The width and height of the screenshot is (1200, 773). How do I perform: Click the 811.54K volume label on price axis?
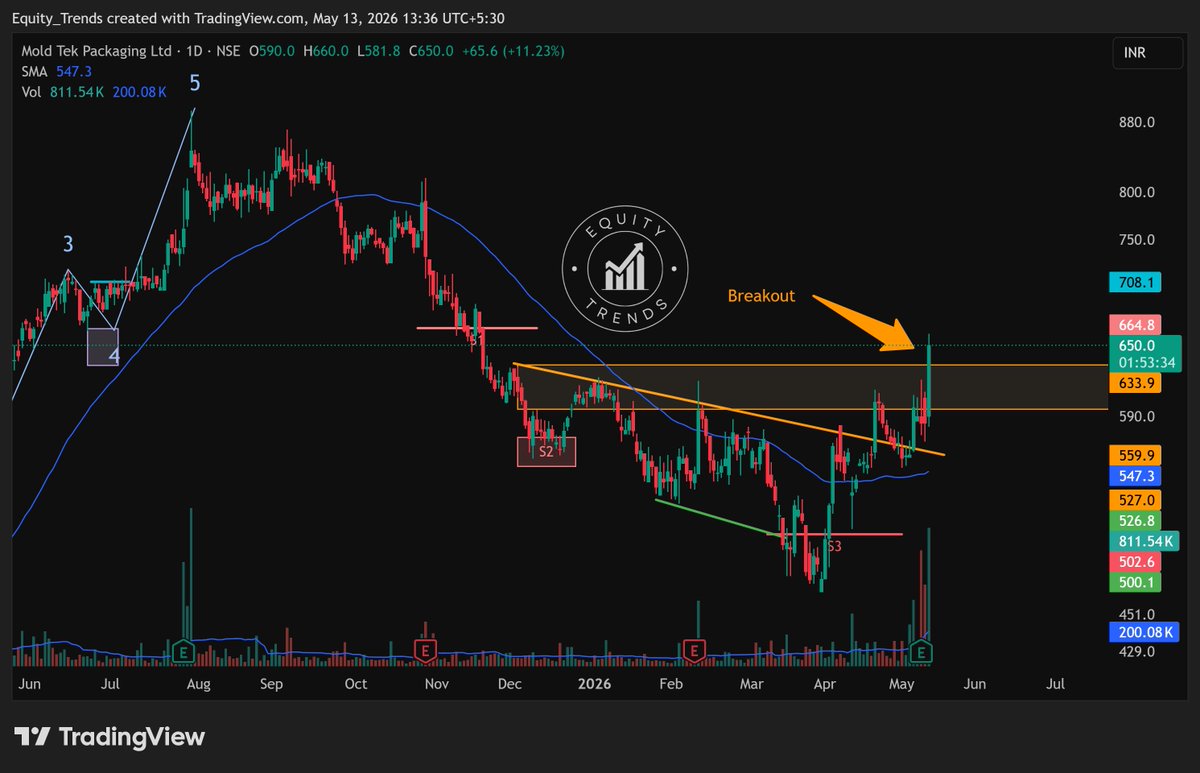[1145, 541]
